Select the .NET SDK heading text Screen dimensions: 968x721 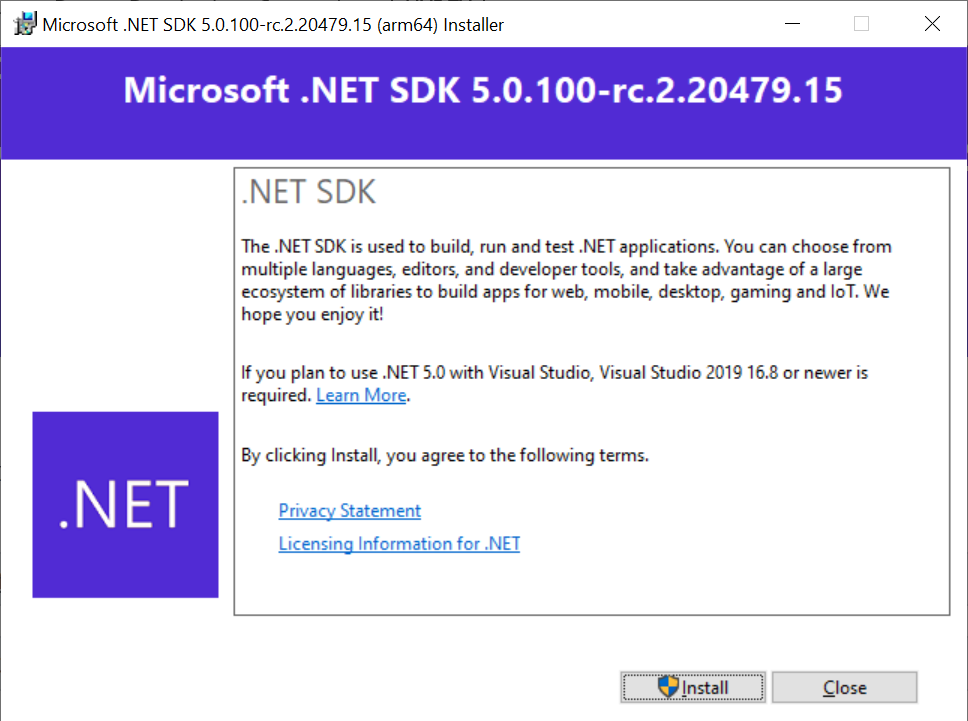click(307, 191)
